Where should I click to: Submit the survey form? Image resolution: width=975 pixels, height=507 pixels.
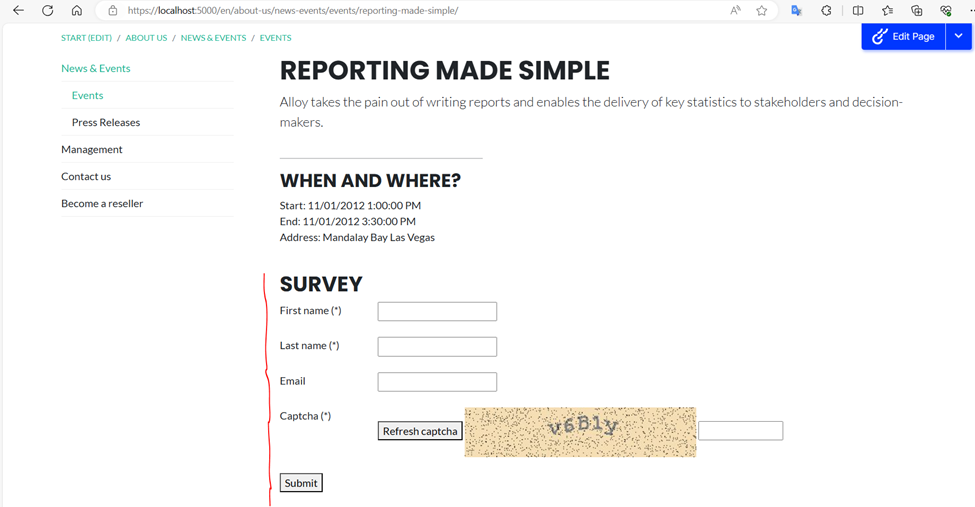(301, 483)
